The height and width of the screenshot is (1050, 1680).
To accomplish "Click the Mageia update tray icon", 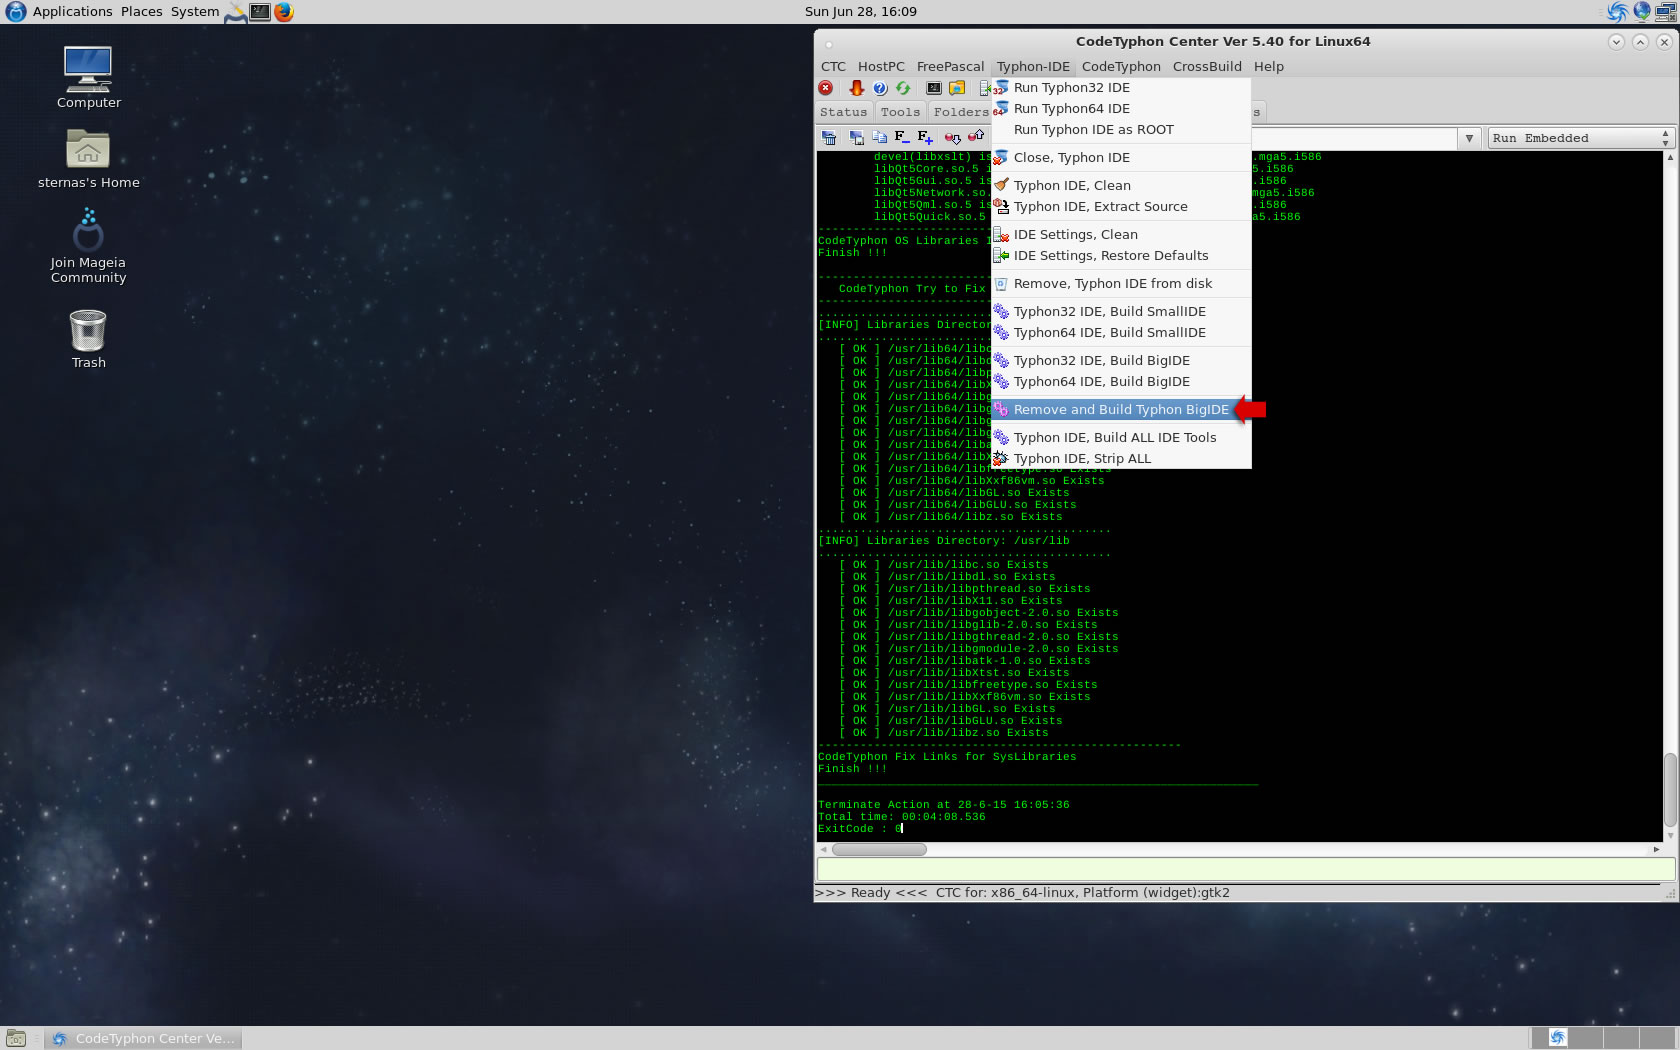I will point(1642,12).
